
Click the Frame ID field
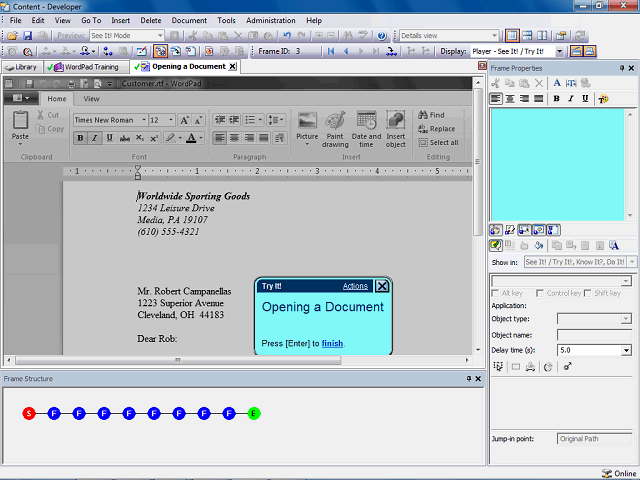(308, 51)
